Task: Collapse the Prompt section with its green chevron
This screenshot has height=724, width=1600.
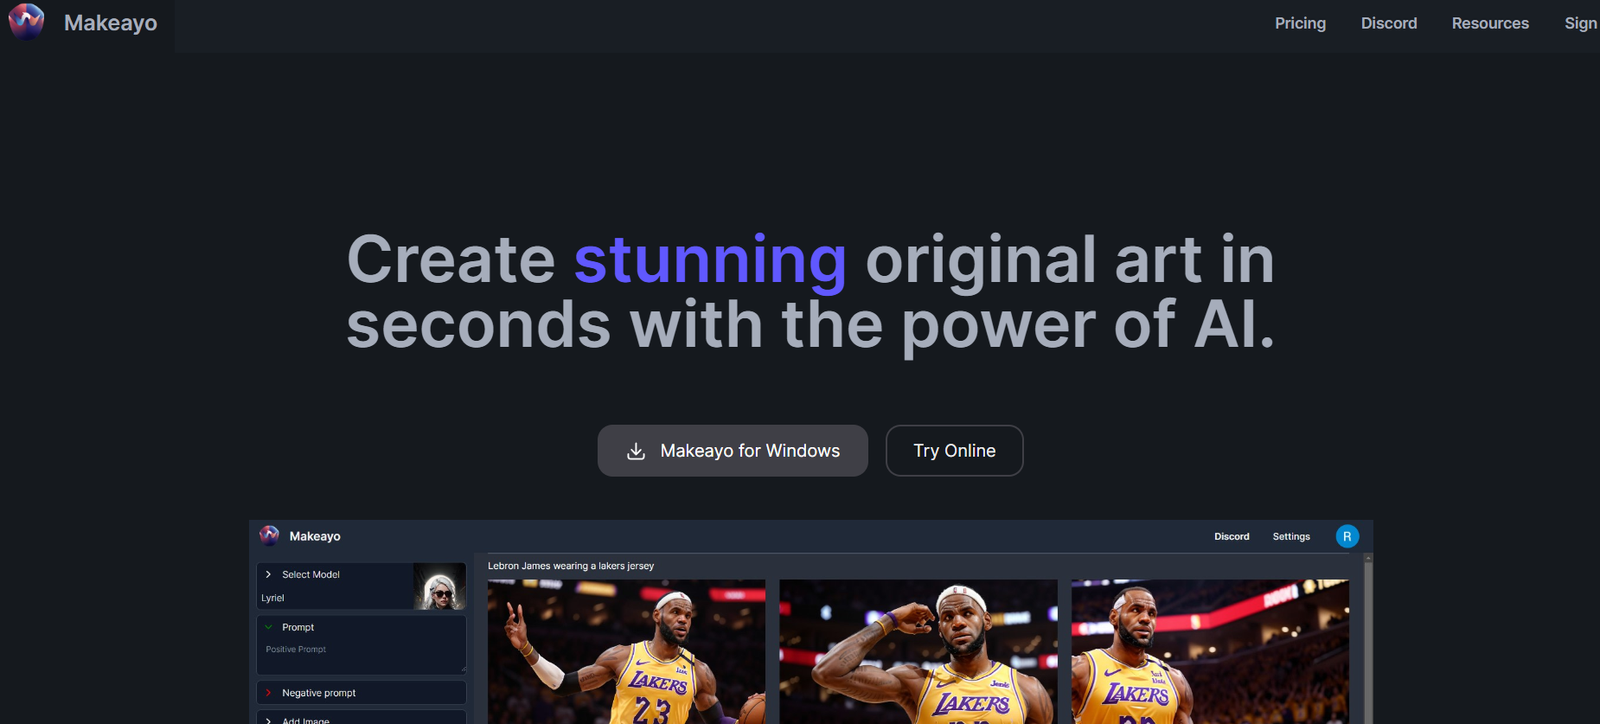Action: click(x=268, y=627)
